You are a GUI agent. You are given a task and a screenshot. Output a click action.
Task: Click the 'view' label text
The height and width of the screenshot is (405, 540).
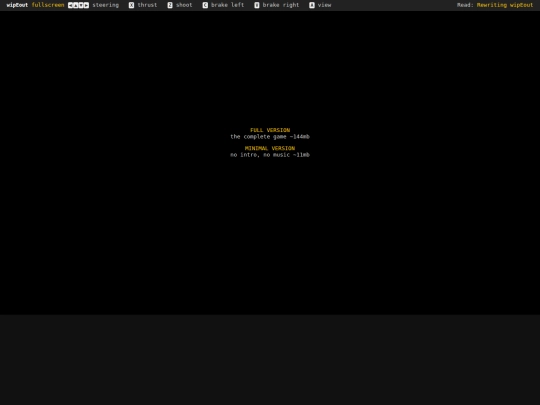click(x=324, y=5)
